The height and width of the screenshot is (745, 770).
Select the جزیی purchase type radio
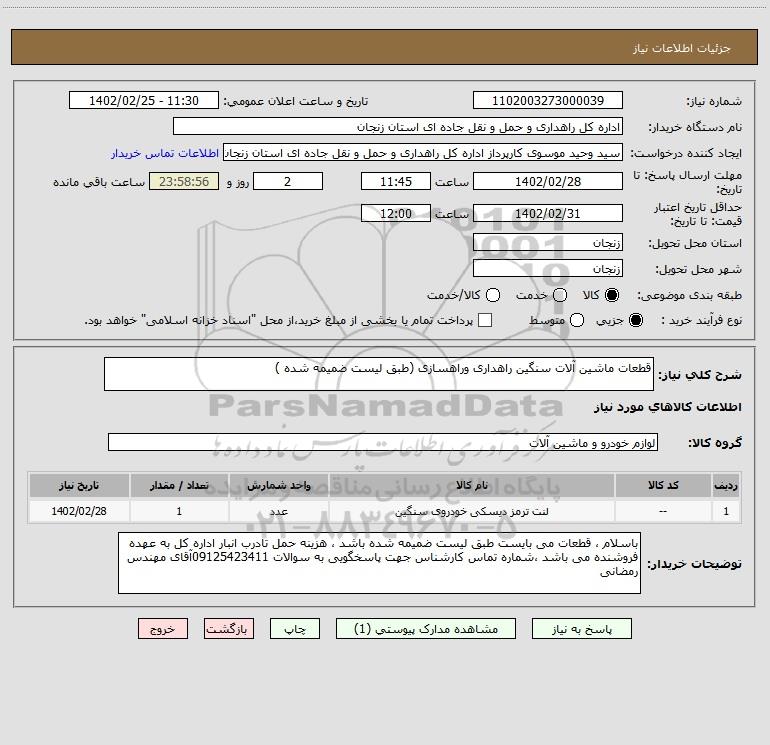click(635, 320)
